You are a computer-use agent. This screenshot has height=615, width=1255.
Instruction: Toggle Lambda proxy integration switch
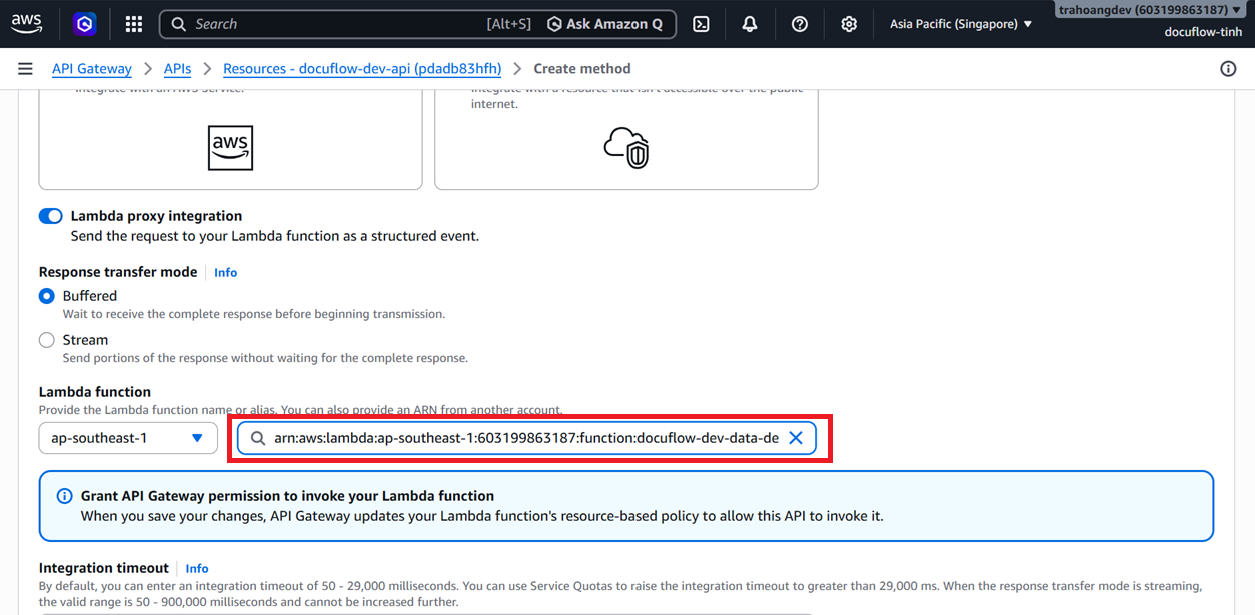pos(50,216)
